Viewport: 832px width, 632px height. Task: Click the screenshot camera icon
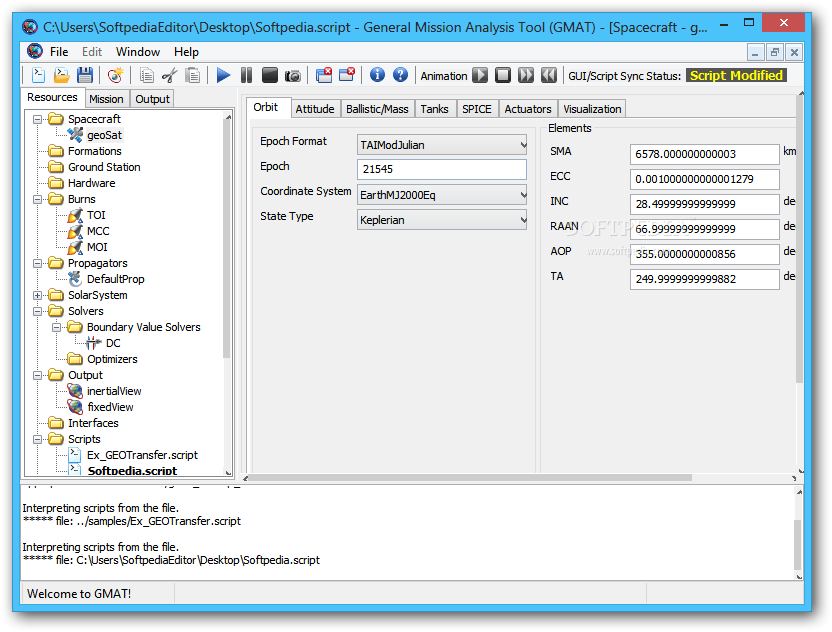292,76
